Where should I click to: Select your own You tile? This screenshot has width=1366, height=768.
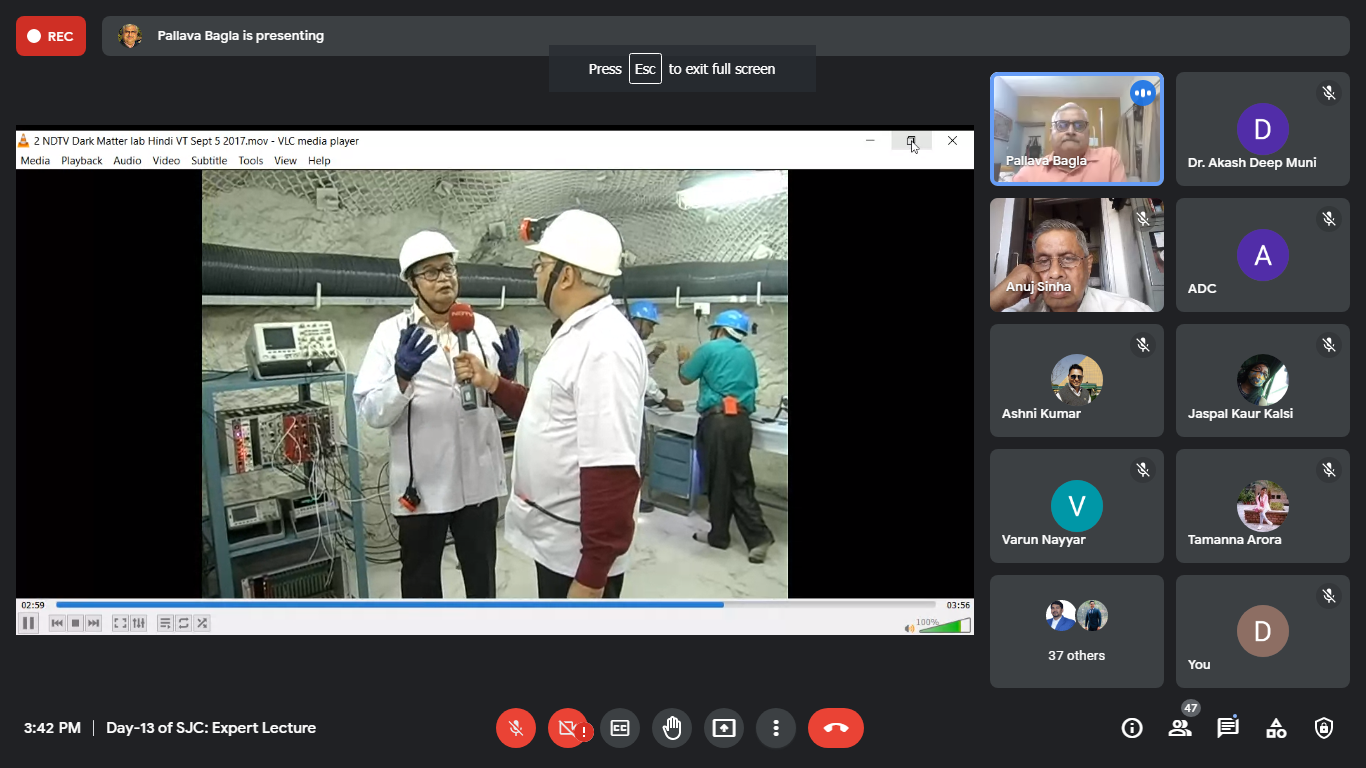tap(1263, 631)
